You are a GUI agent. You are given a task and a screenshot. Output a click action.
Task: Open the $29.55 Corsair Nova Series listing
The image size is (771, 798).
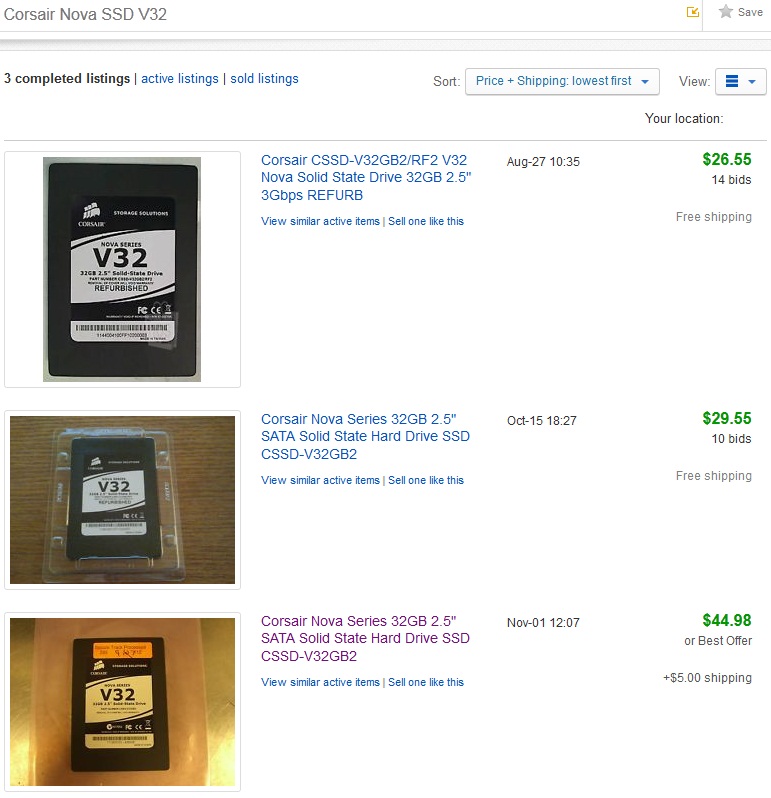point(365,437)
